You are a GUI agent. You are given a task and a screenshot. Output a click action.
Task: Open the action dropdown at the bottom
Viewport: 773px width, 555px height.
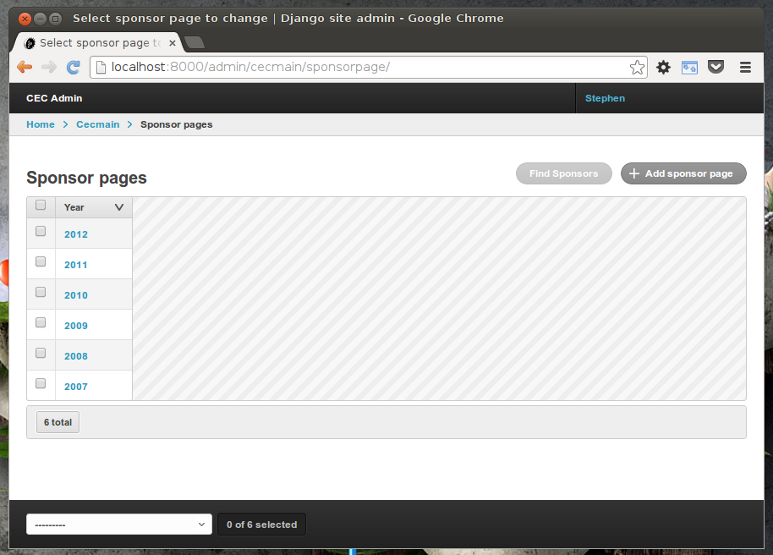coord(119,524)
